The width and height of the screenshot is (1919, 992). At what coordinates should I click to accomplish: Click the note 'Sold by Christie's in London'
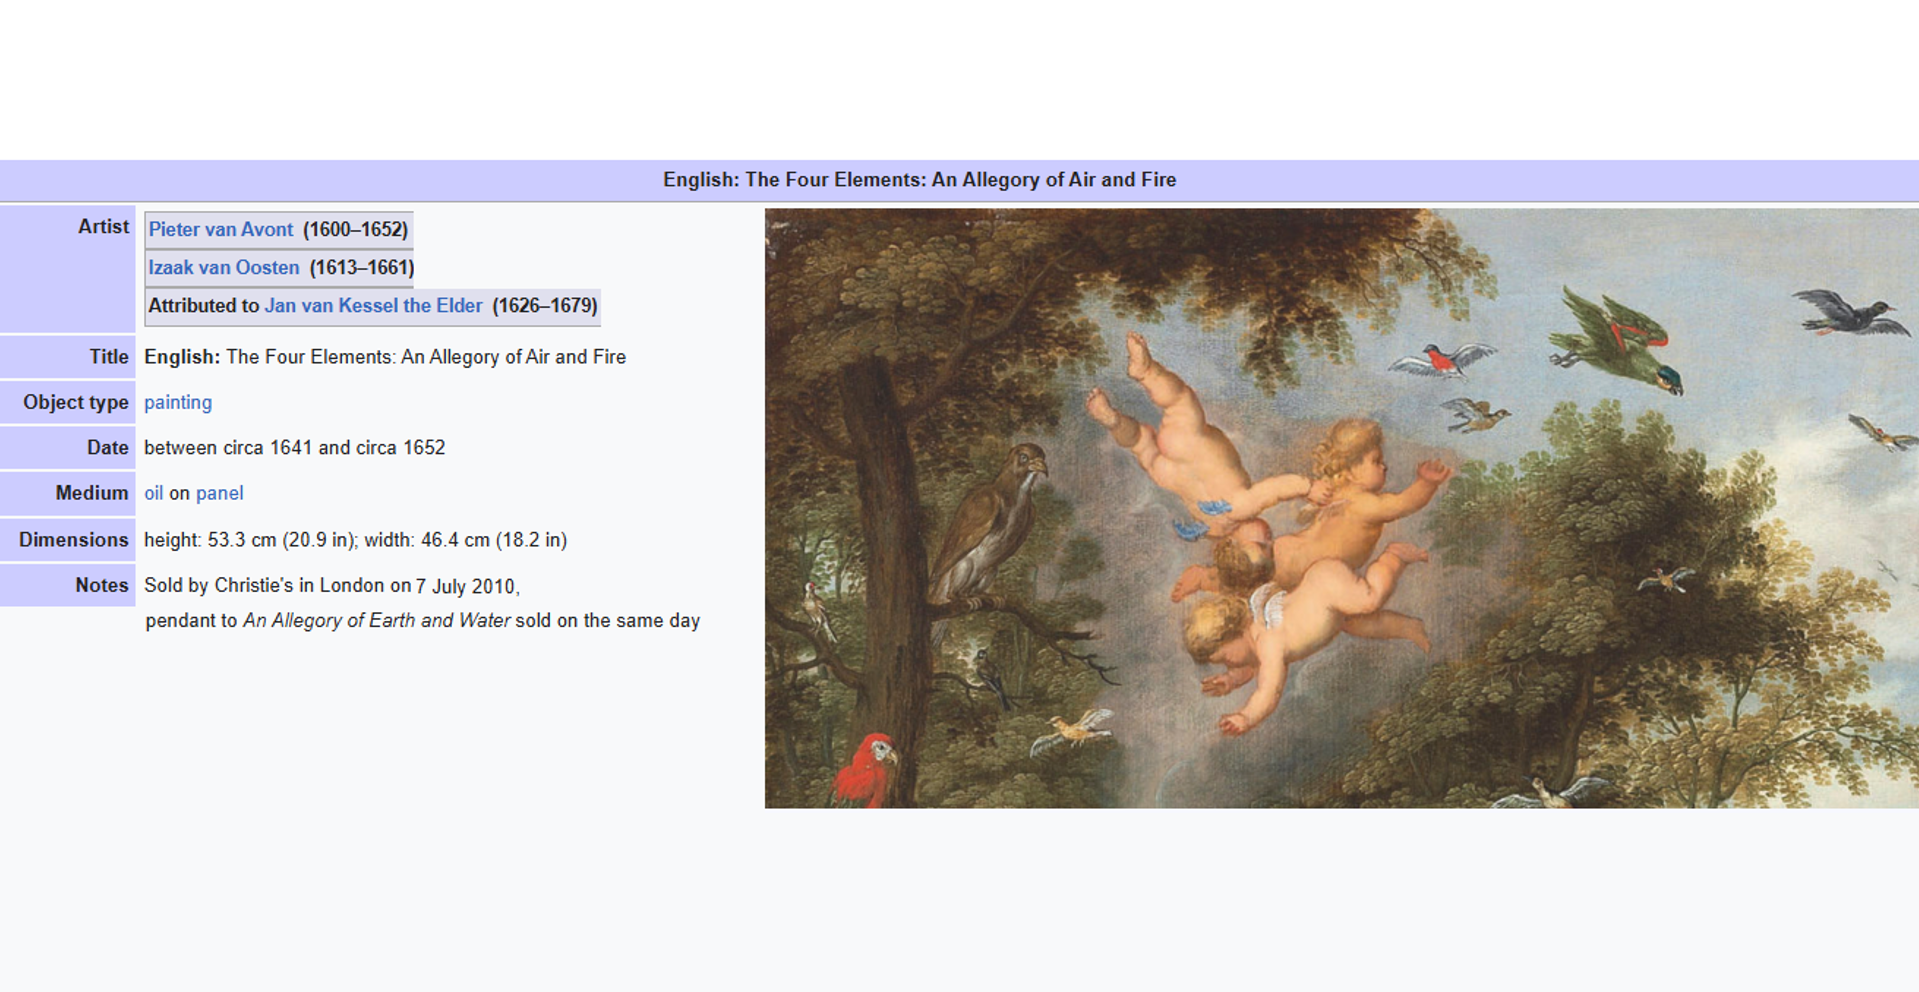pos(264,585)
